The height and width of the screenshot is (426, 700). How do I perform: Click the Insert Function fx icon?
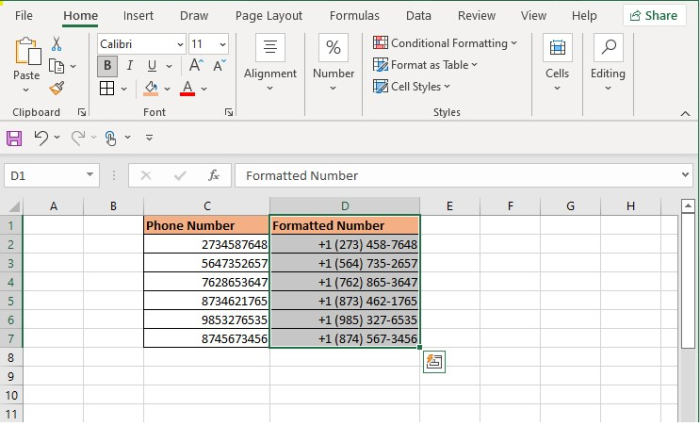click(x=213, y=175)
